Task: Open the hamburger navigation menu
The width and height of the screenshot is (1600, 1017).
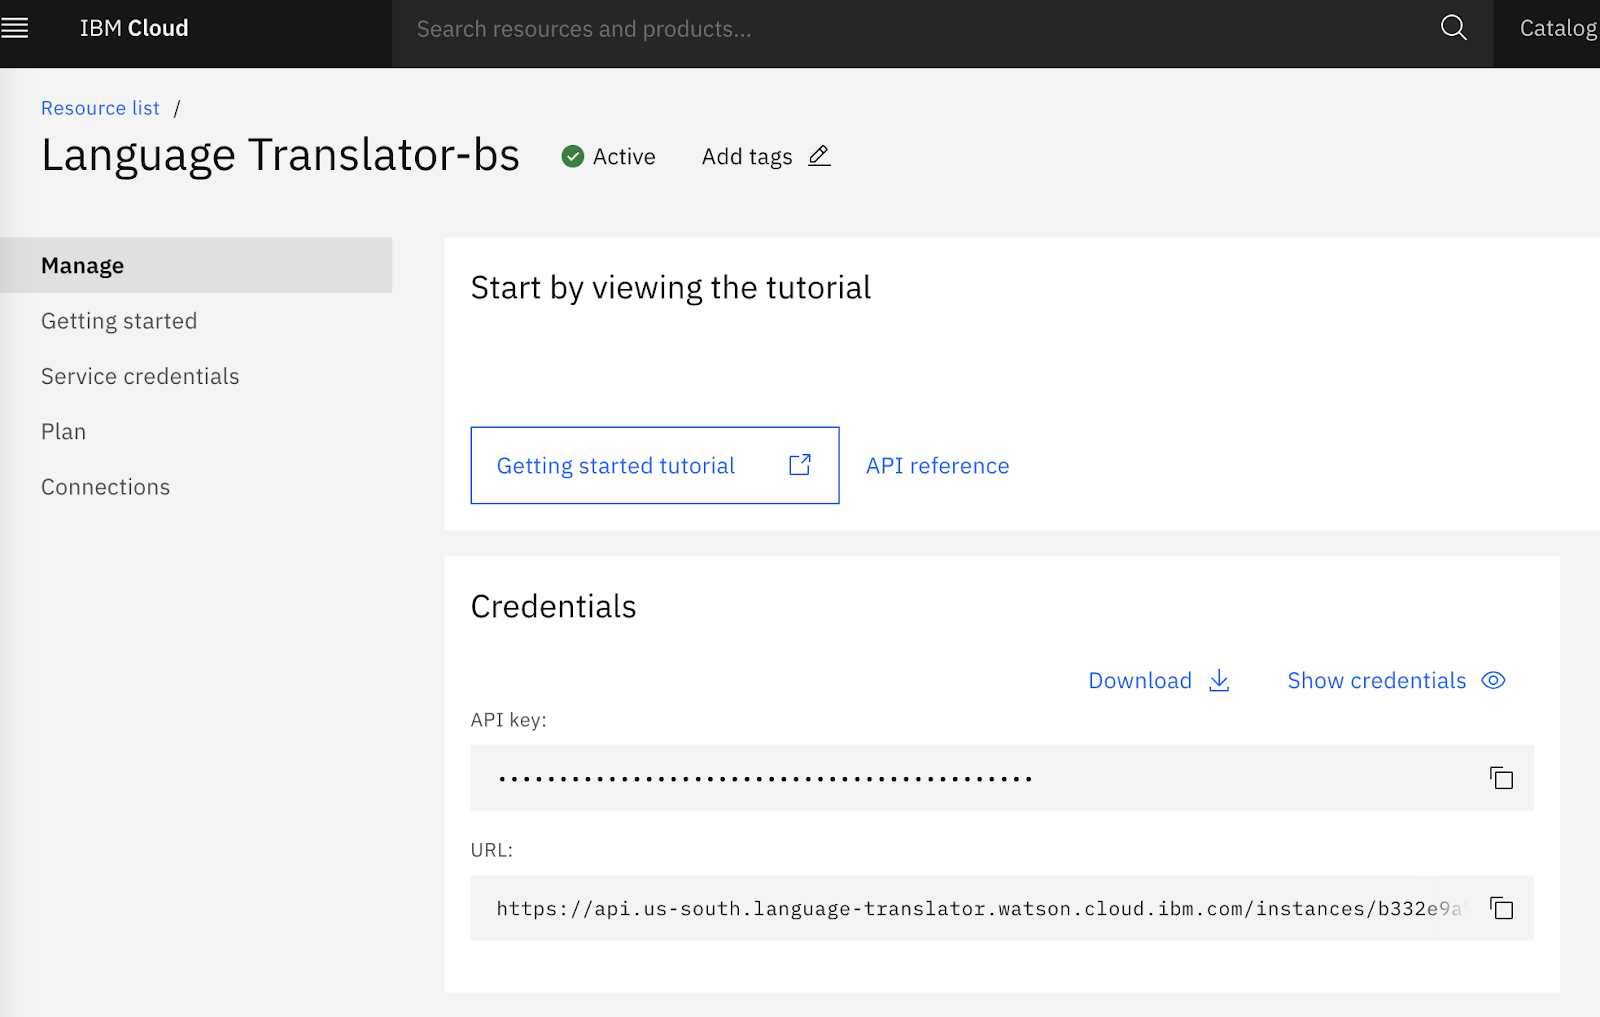Action: click(16, 27)
